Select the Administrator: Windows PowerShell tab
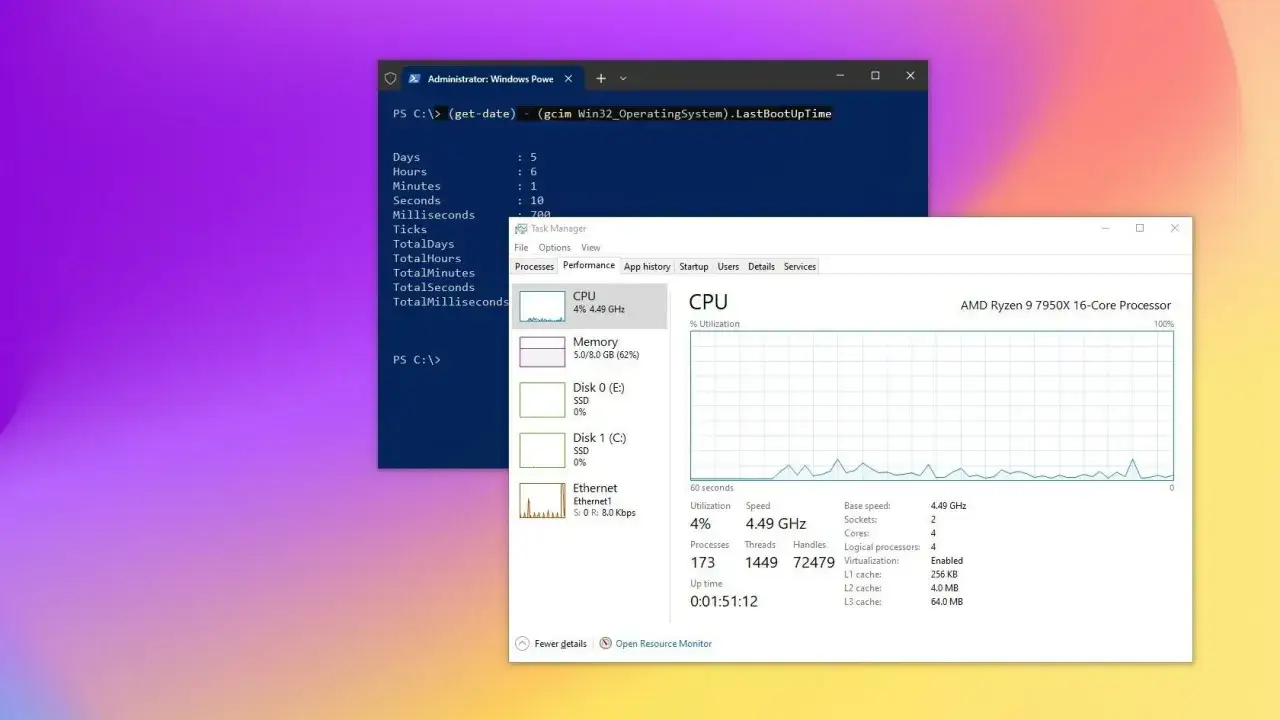This screenshot has width=1280, height=720. (x=492, y=78)
